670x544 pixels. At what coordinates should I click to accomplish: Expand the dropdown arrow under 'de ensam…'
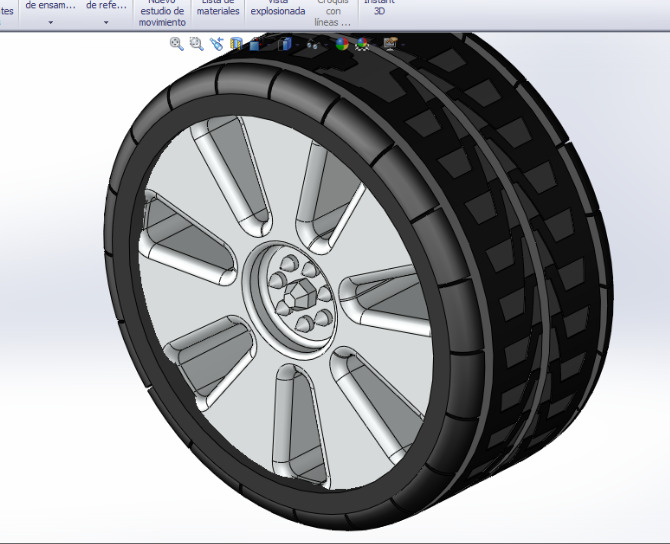coord(50,22)
